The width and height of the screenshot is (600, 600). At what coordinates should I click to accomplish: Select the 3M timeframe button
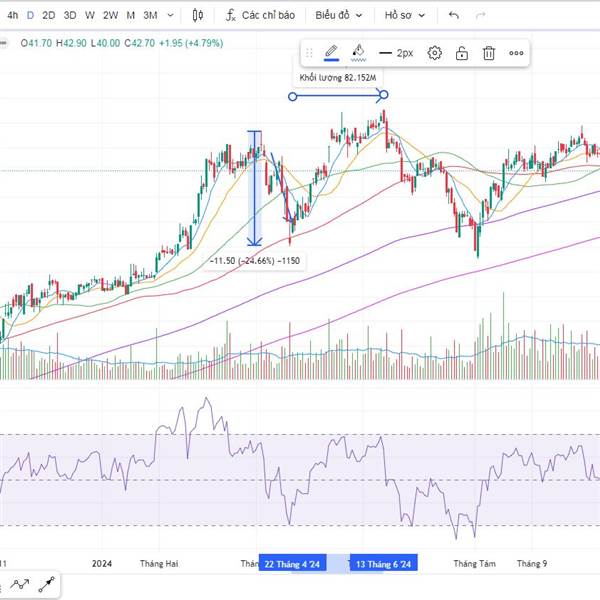tap(149, 16)
